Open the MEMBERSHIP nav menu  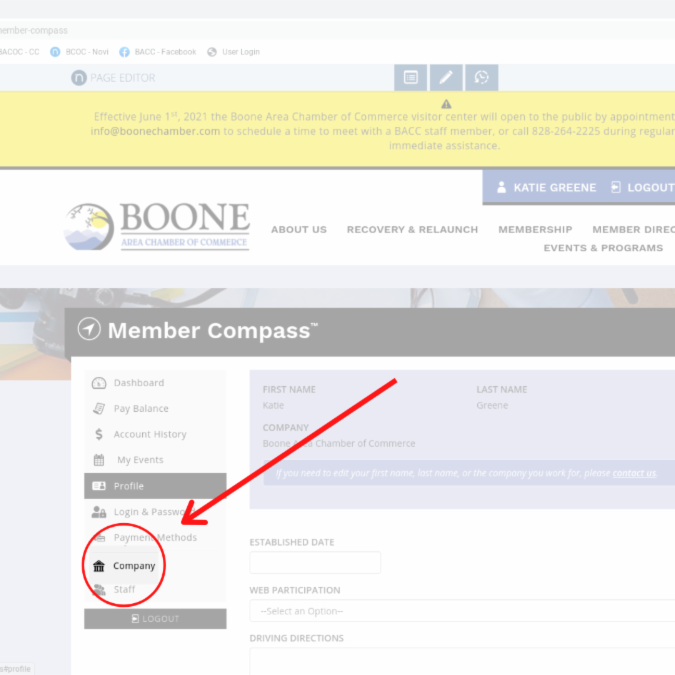coord(536,230)
